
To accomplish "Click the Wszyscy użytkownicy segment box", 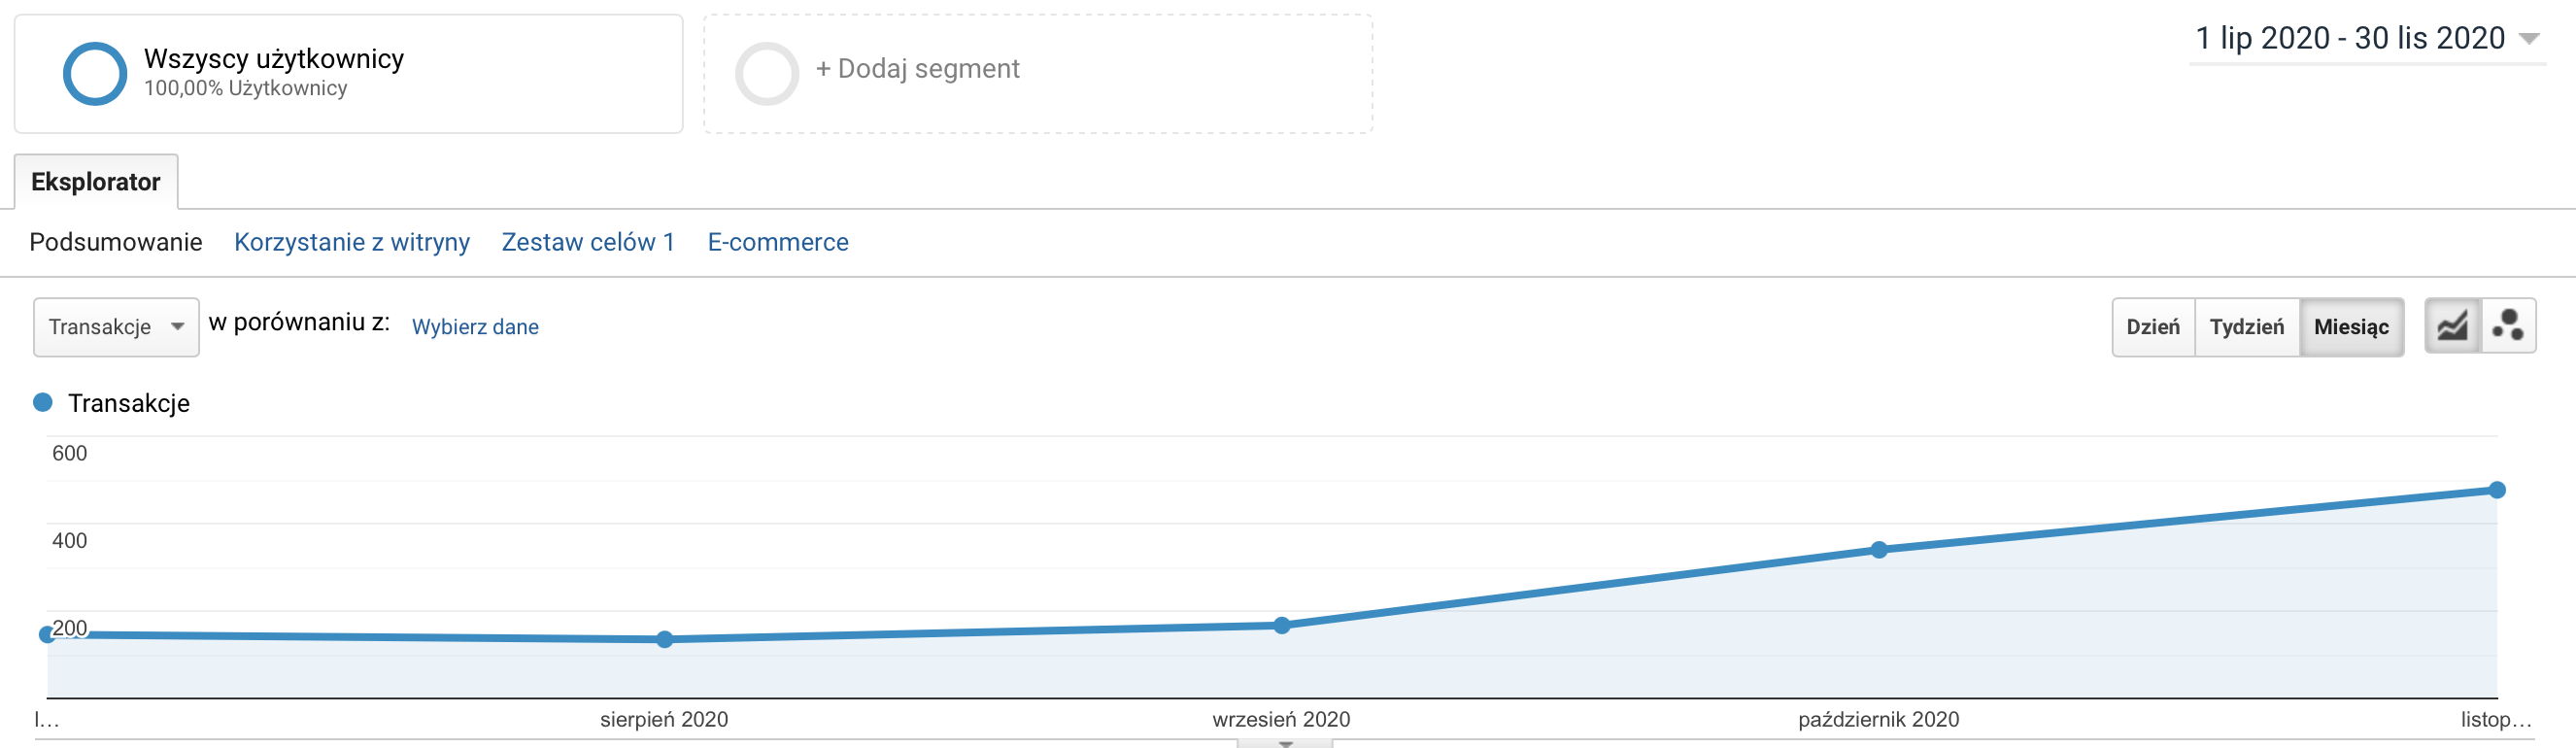I will (x=348, y=74).
